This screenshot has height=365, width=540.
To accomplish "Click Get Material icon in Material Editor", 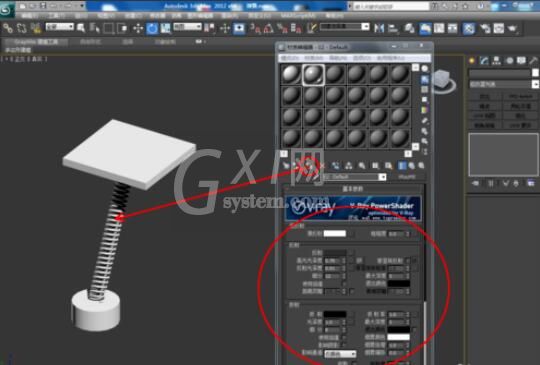I will pos(286,166).
